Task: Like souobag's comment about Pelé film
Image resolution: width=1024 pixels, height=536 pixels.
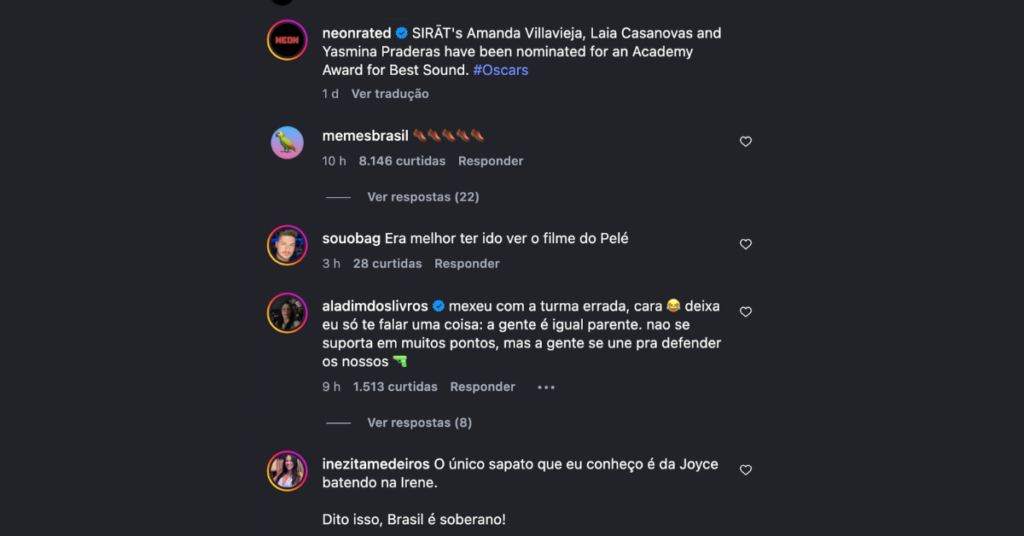Action: 745,244
